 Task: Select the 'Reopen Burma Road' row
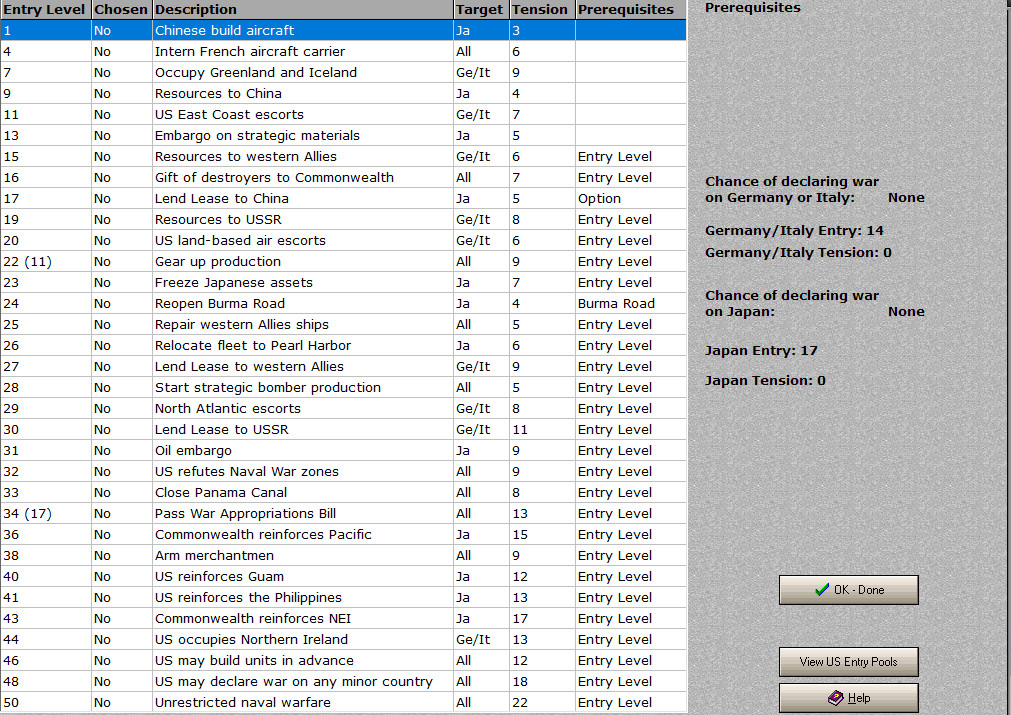[x=343, y=304]
